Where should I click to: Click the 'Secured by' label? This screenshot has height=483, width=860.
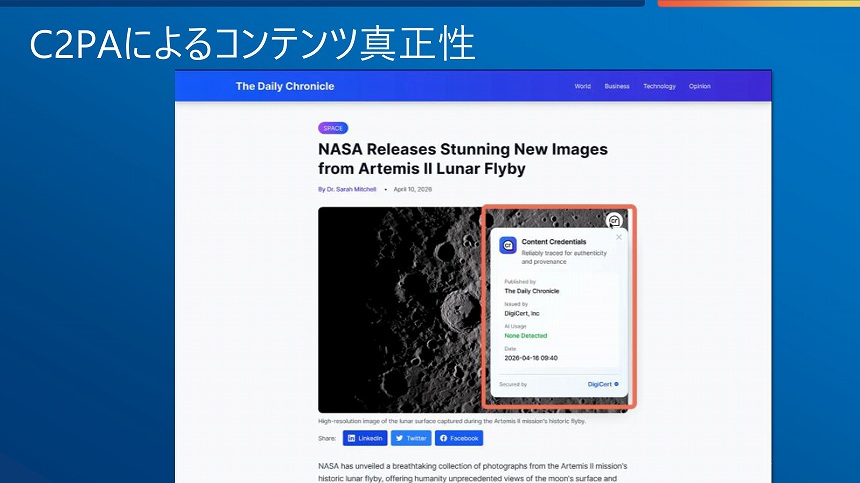pos(513,384)
